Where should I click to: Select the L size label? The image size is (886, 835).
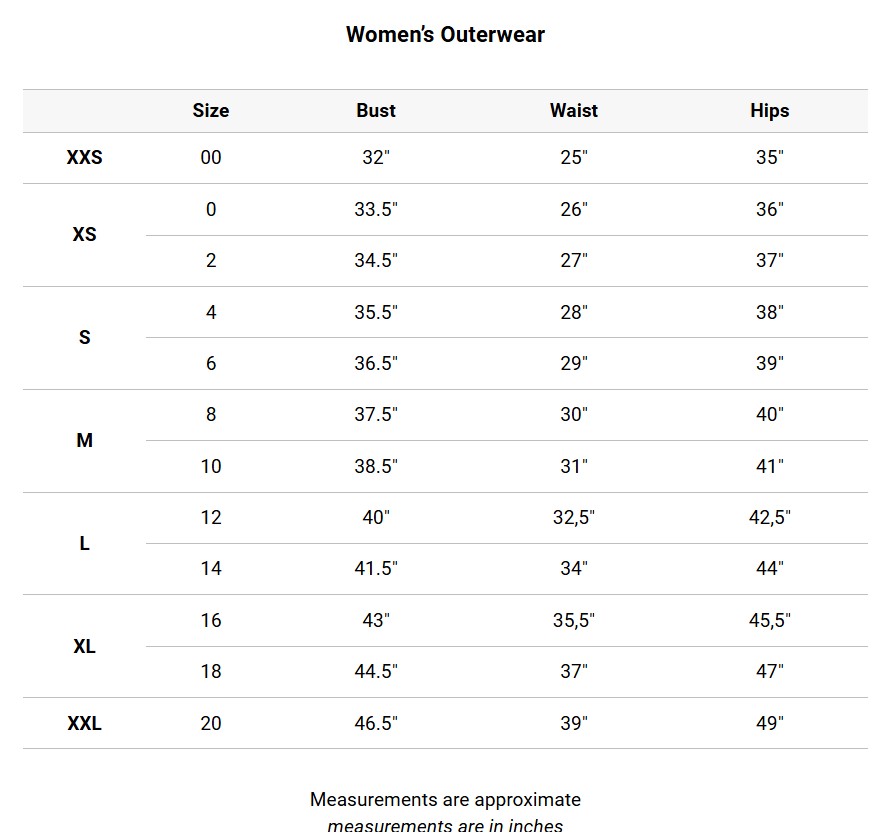[84, 544]
